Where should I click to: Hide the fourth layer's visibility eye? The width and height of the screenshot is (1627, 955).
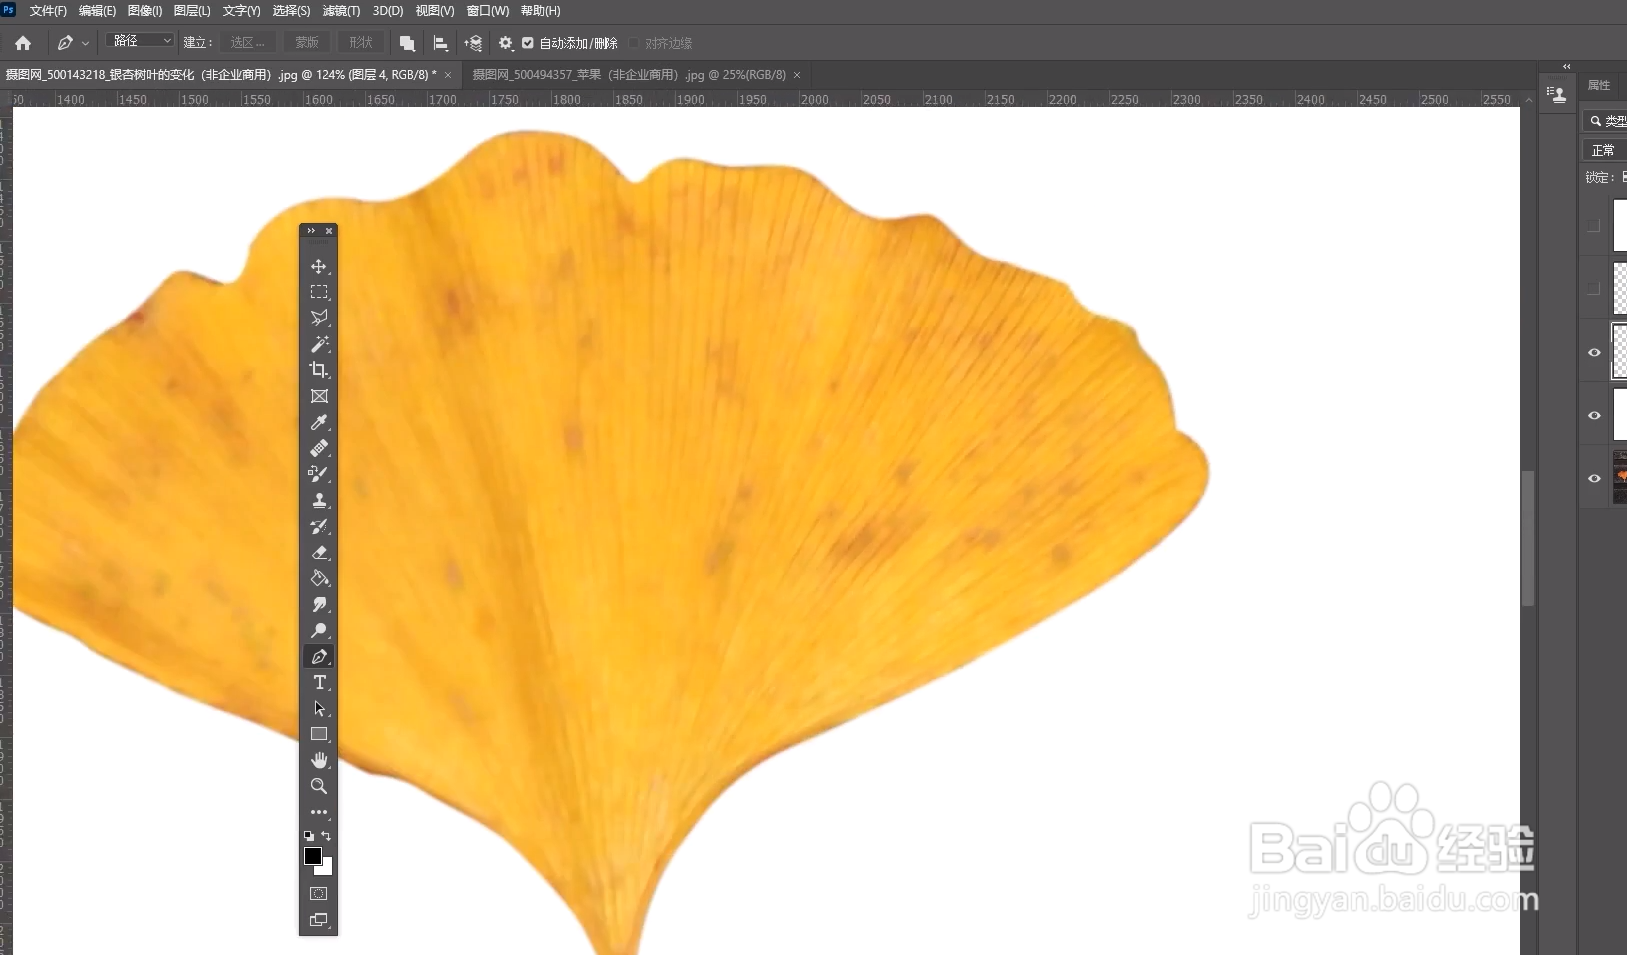[1594, 415]
